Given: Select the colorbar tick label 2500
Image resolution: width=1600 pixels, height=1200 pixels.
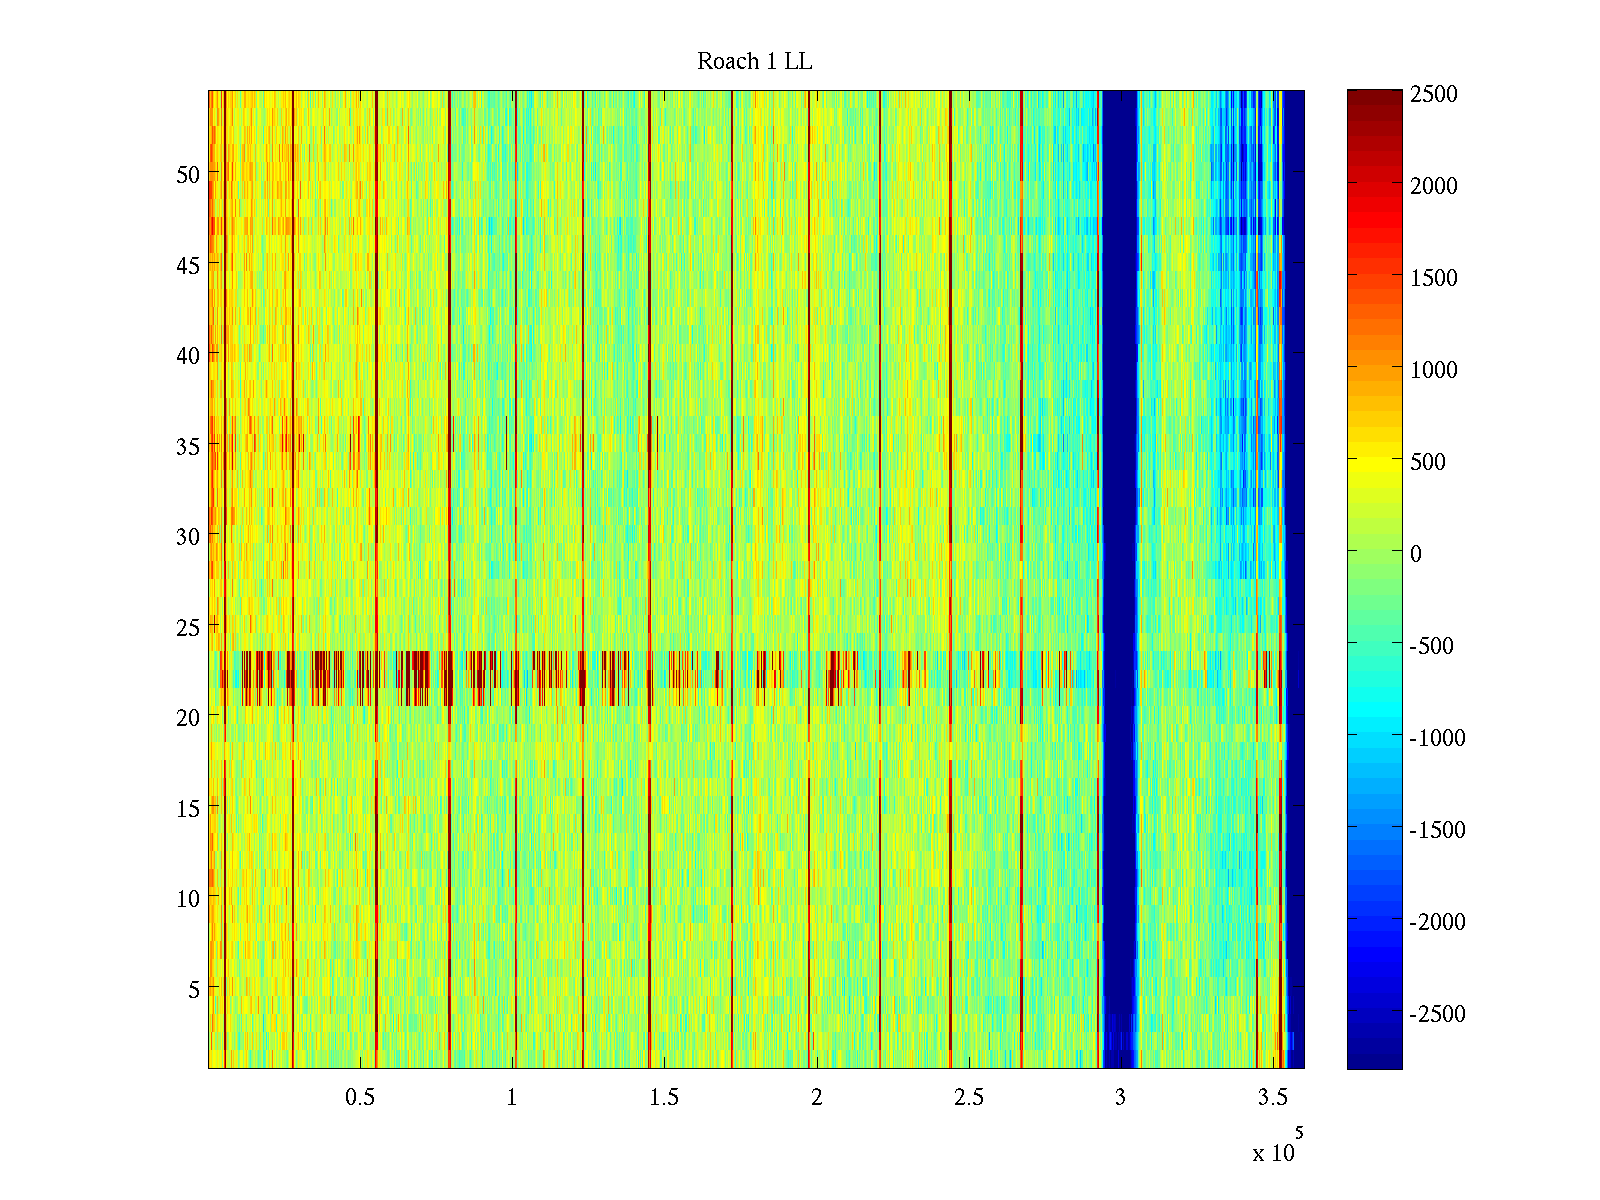Looking at the screenshot, I should tap(1434, 94).
